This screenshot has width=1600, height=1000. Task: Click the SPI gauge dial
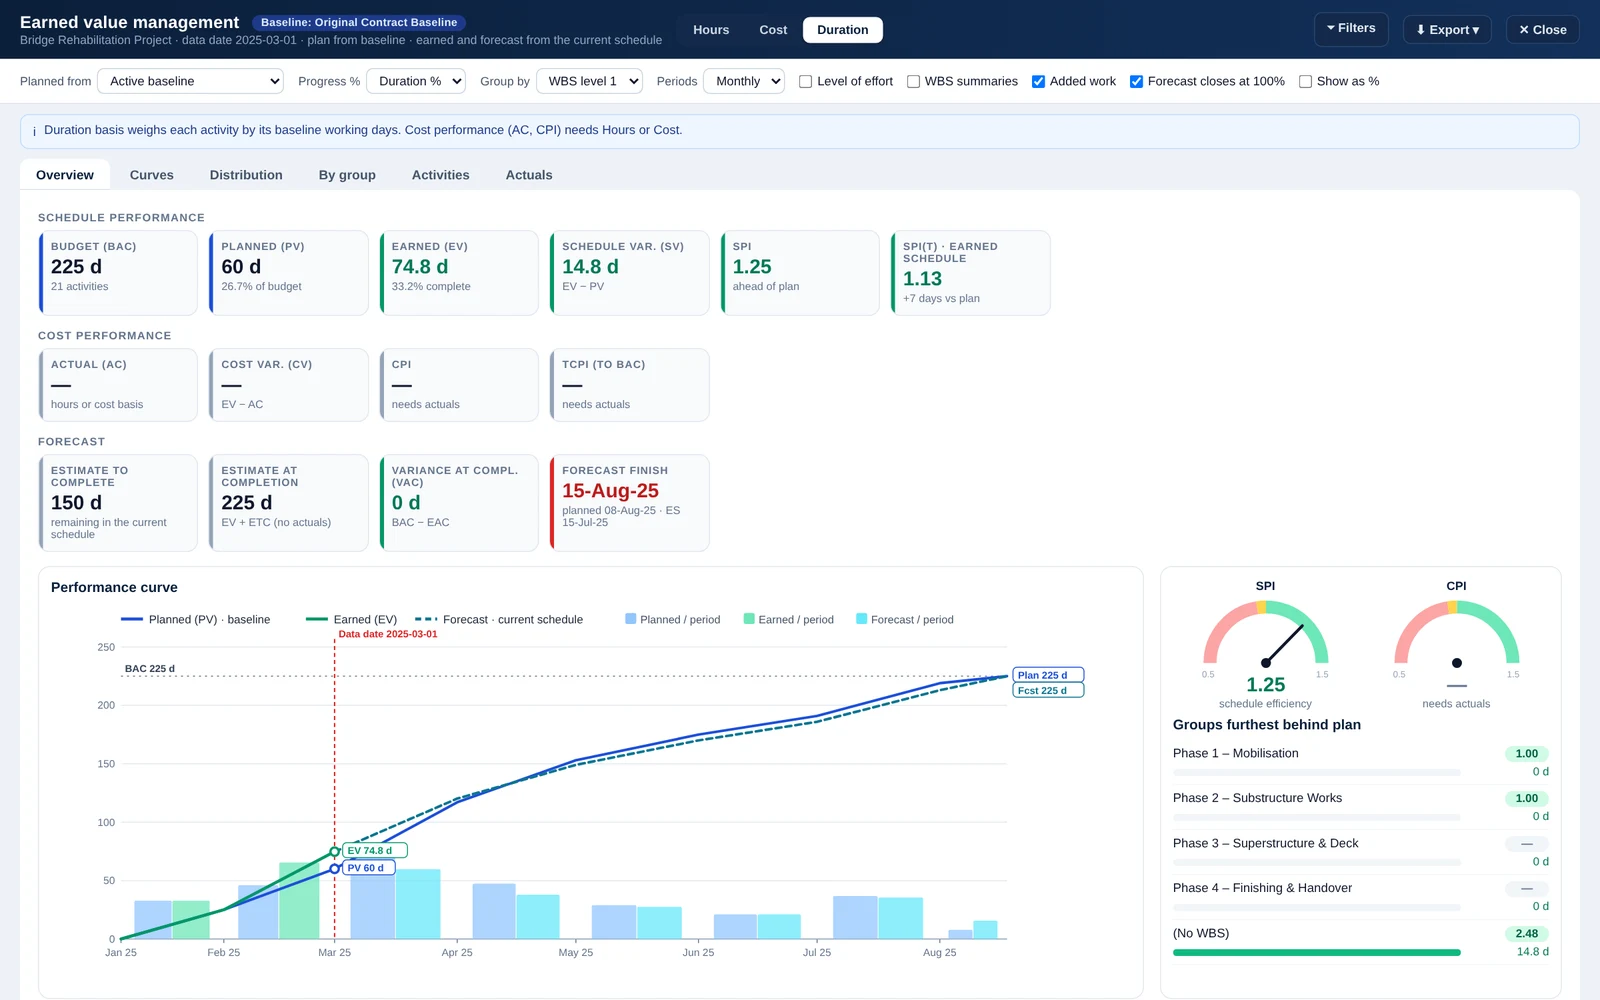point(1265,634)
